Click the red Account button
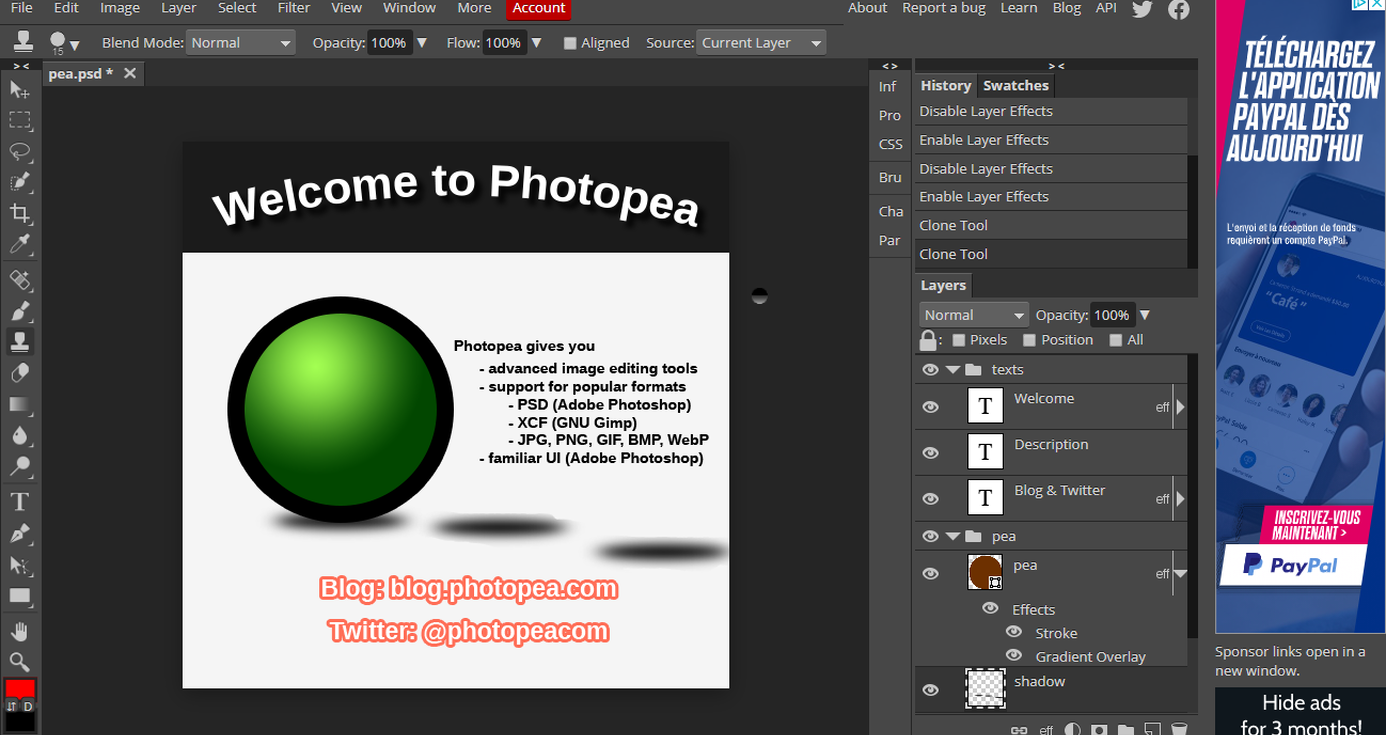 click(539, 8)
